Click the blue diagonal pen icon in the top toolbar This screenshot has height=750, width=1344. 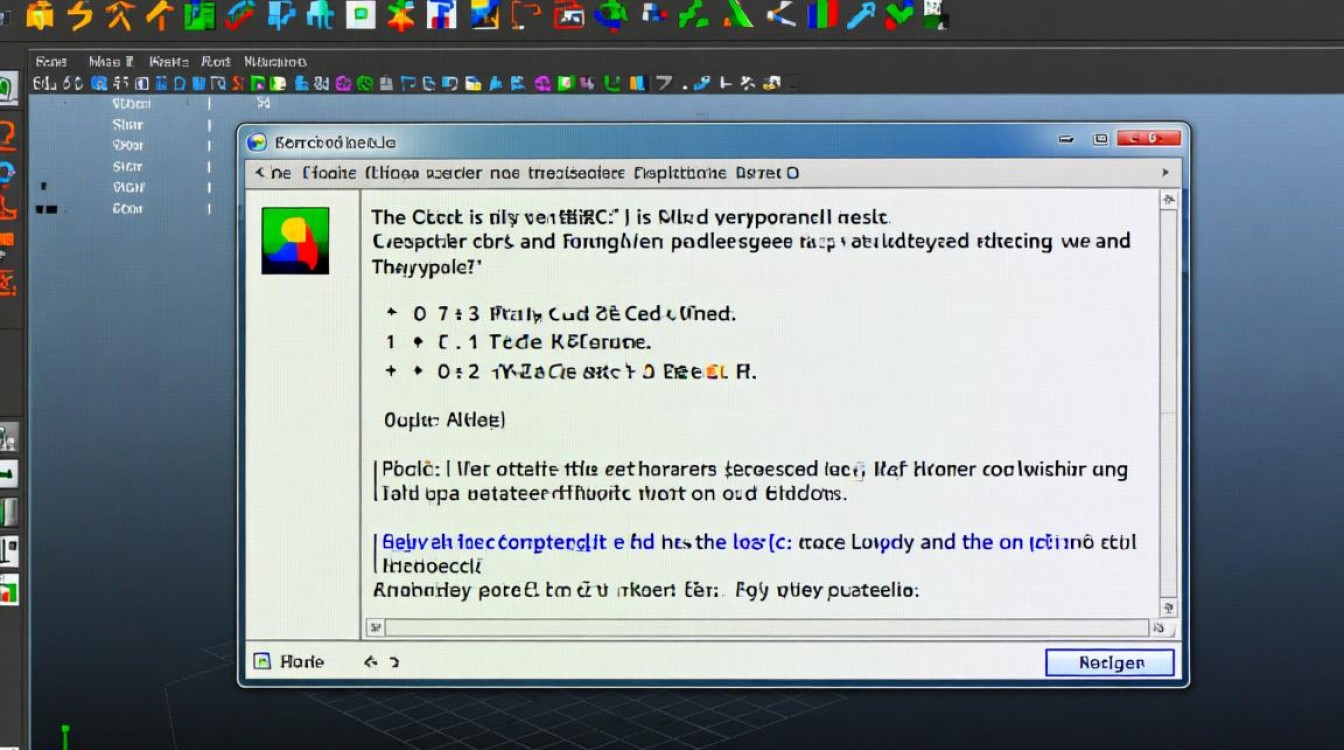(861, 14)
